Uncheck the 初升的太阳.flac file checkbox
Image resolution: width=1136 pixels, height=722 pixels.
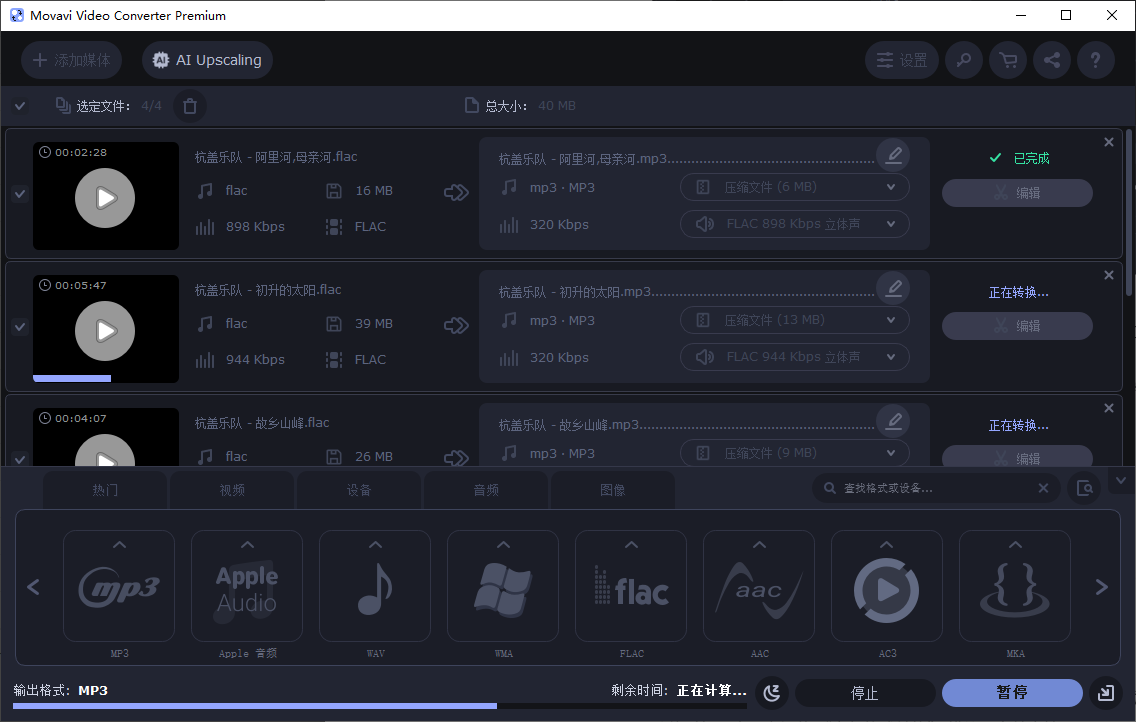19,327
